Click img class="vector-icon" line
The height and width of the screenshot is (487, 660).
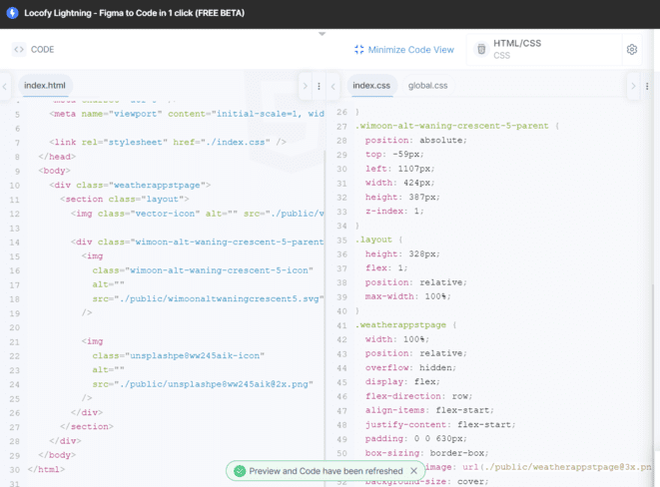(x=197, y=213)
